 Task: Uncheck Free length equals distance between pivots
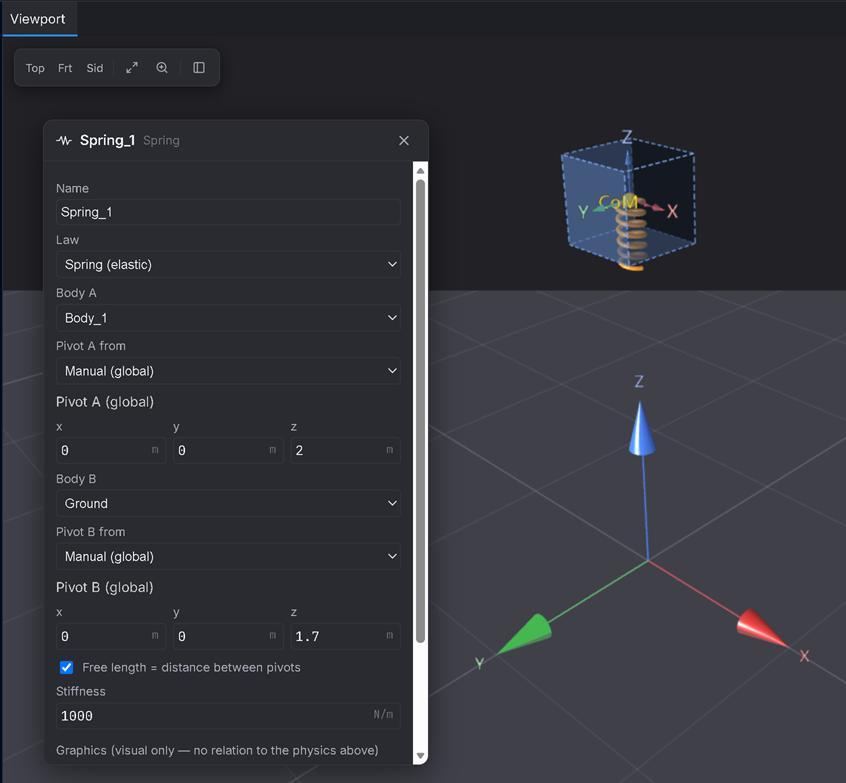pyautogui.click(x=66, y=668)
